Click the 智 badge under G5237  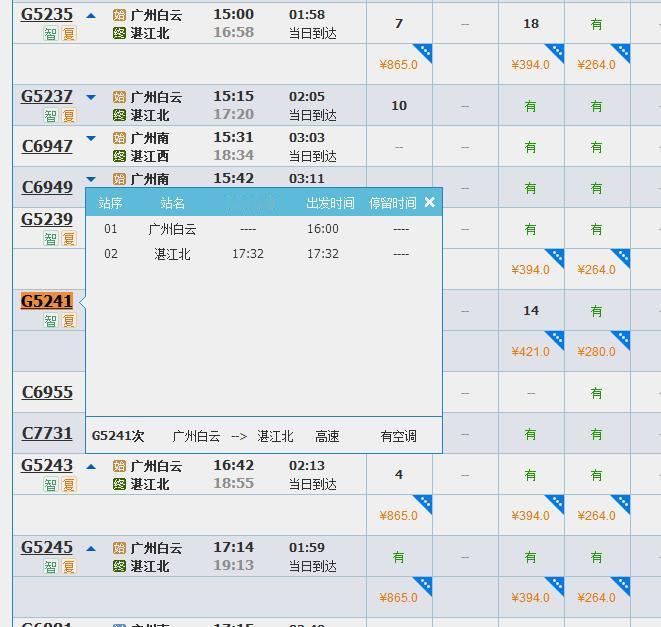[51, 116]
